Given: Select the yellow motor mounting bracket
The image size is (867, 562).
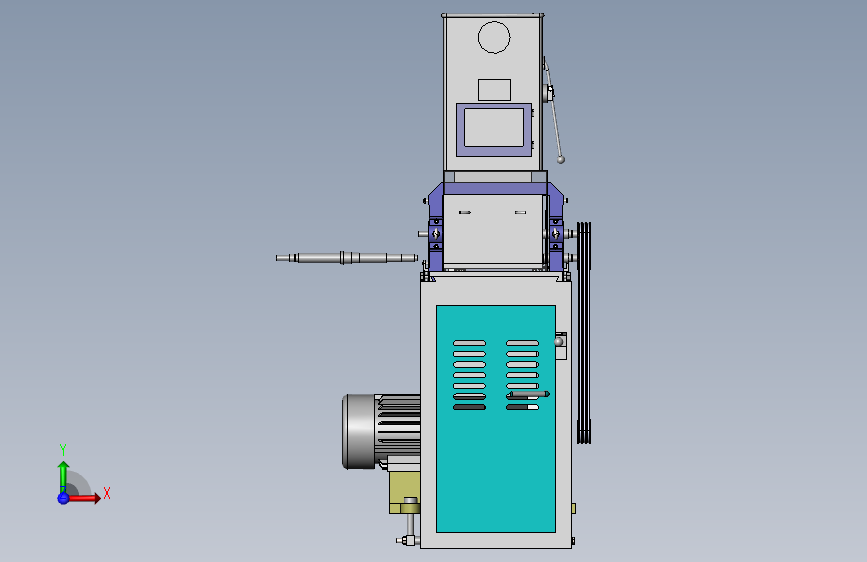Looking at the screenshot, I should 404,492.
